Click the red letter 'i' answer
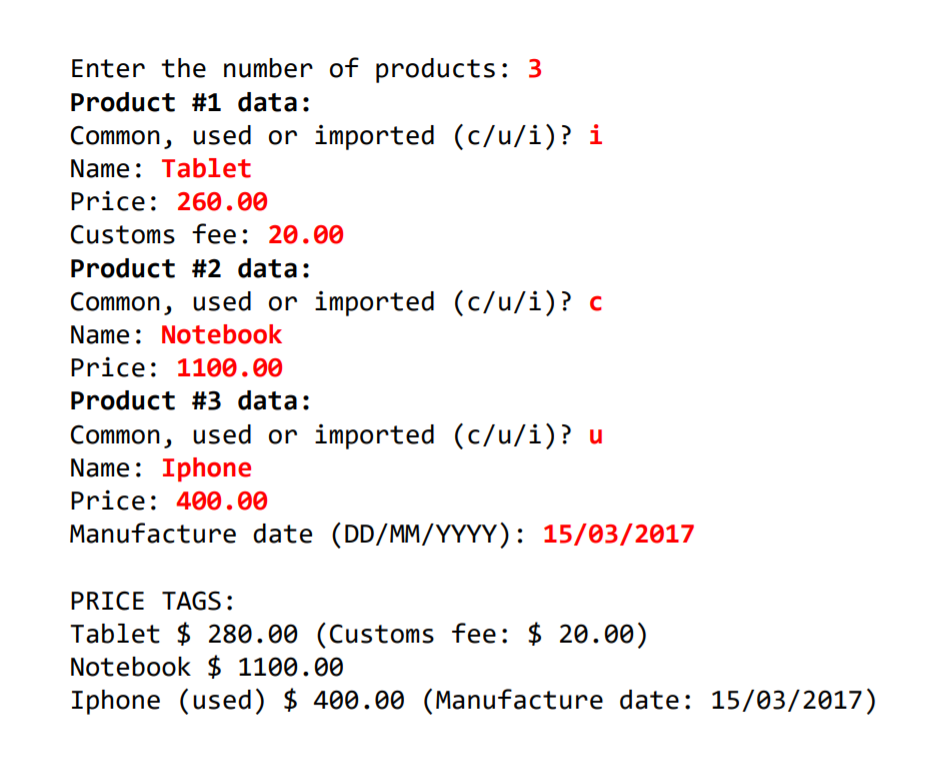928x759 pixels. point(595,136)
